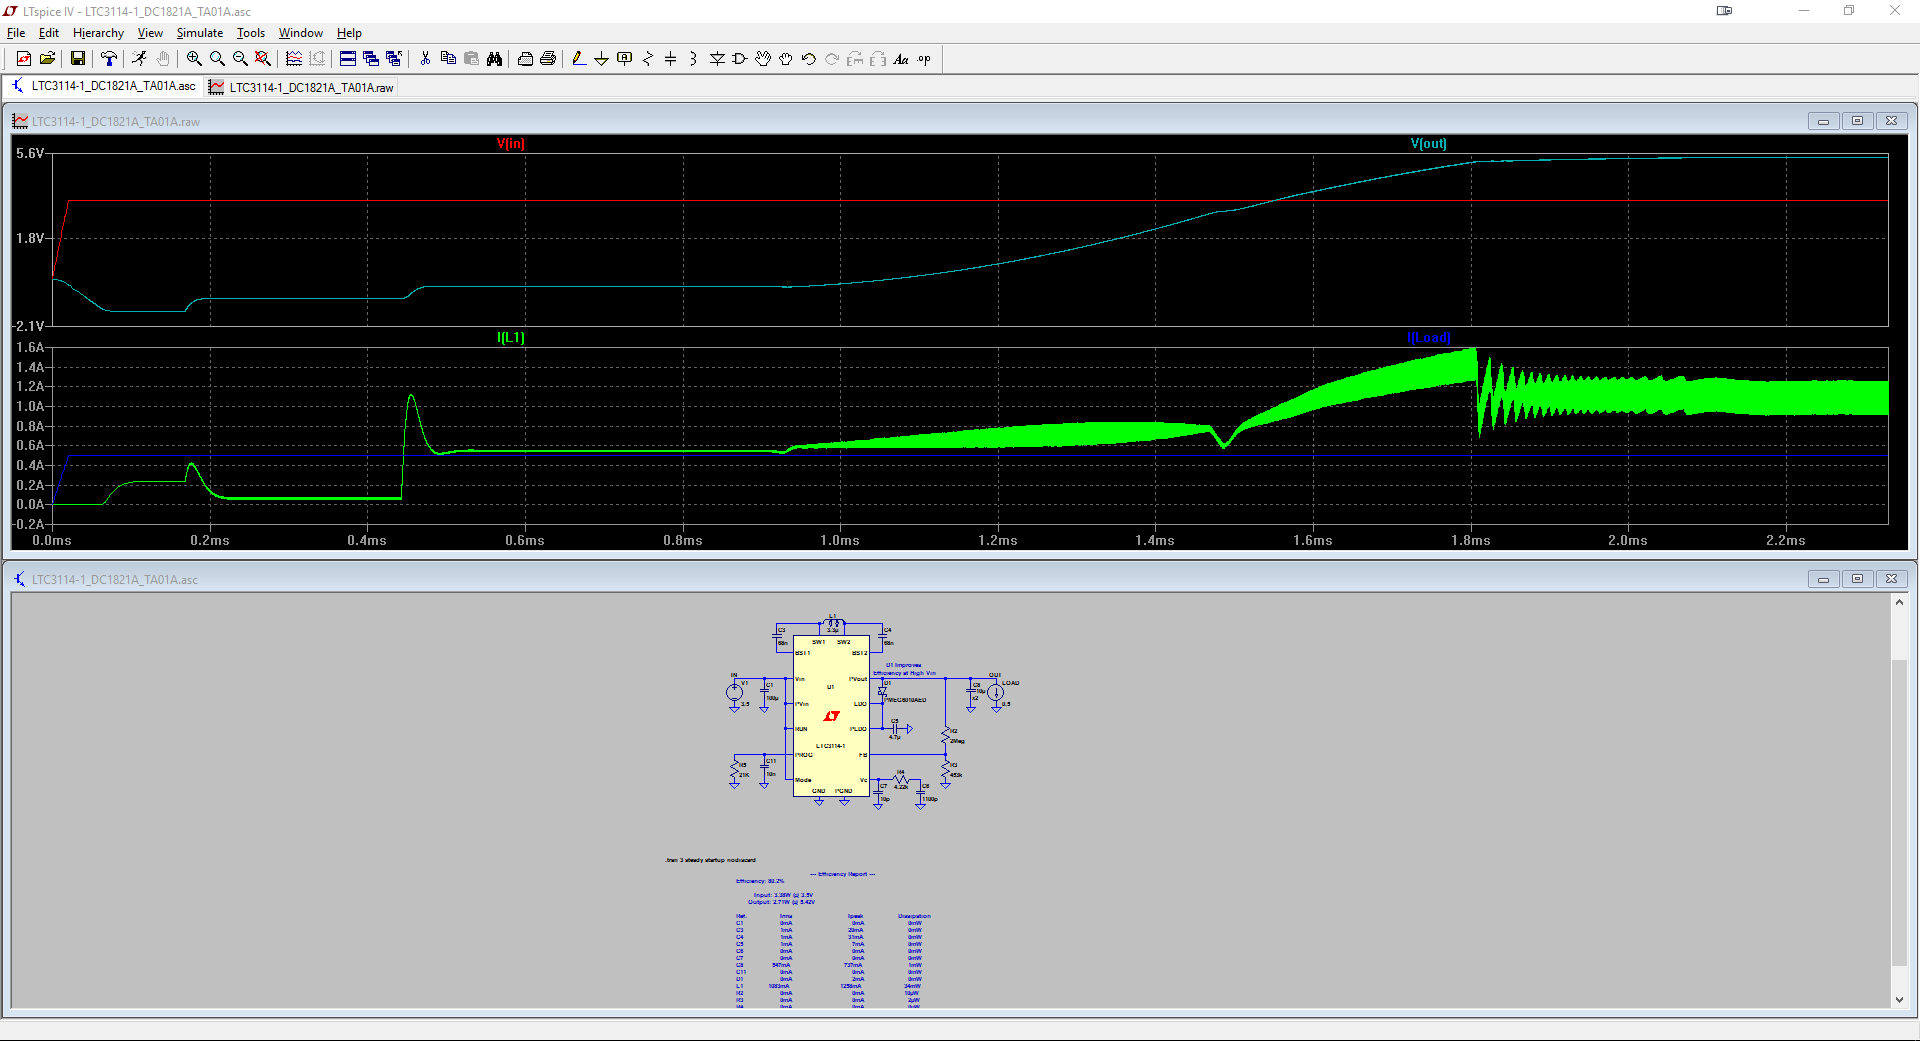Click the Open file folder icon
1920x1041 pixels.
pos(47,59)
